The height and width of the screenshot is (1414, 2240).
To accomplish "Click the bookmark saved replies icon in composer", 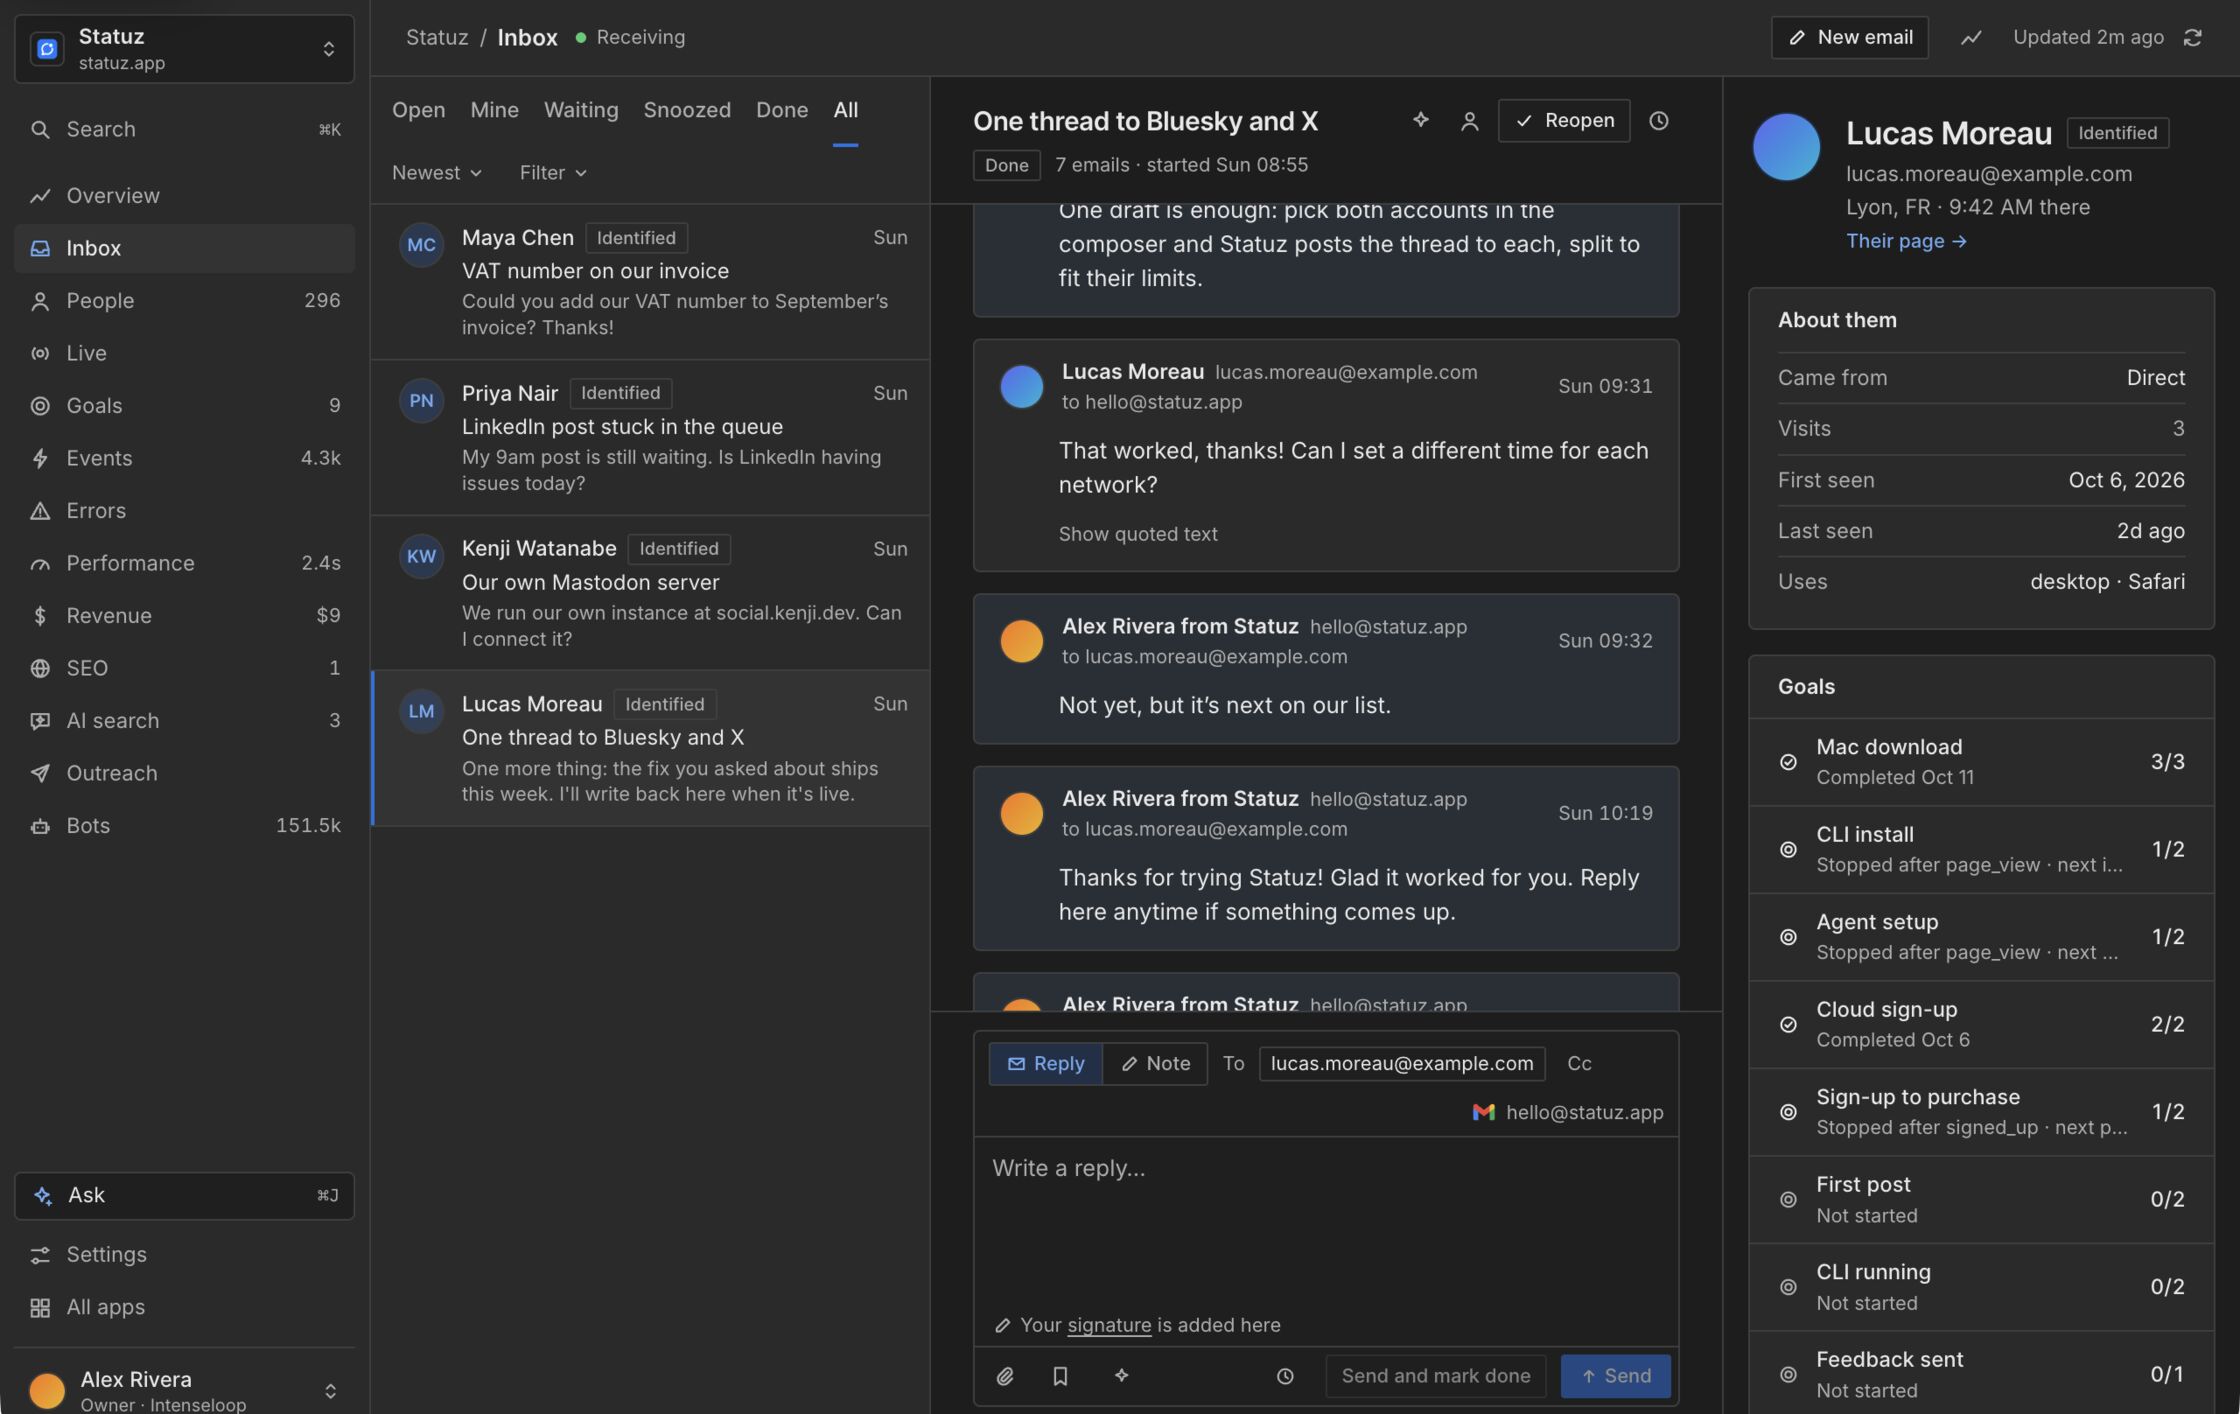I will 1060,1376.
